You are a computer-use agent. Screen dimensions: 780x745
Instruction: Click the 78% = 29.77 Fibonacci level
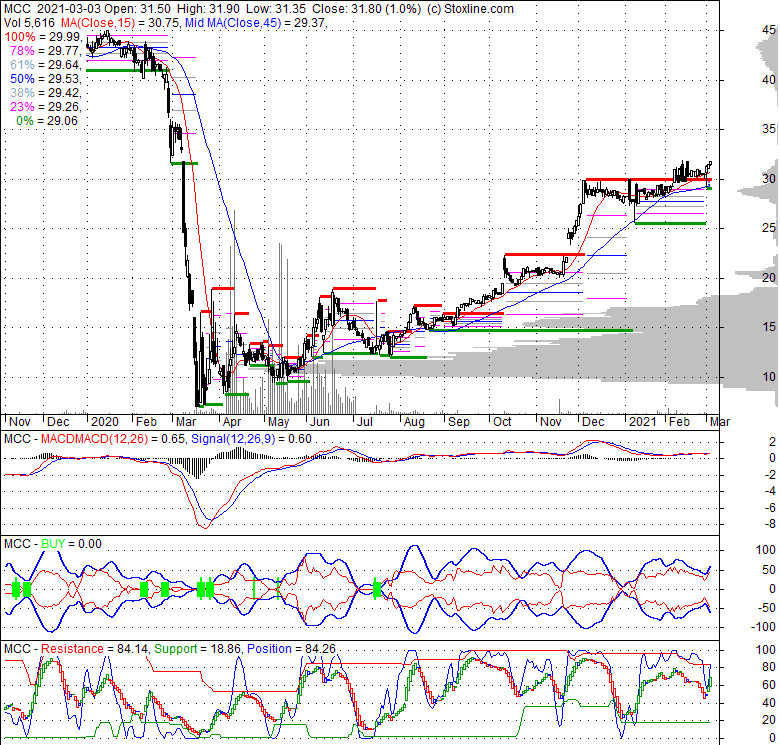(x=46, y=51)
